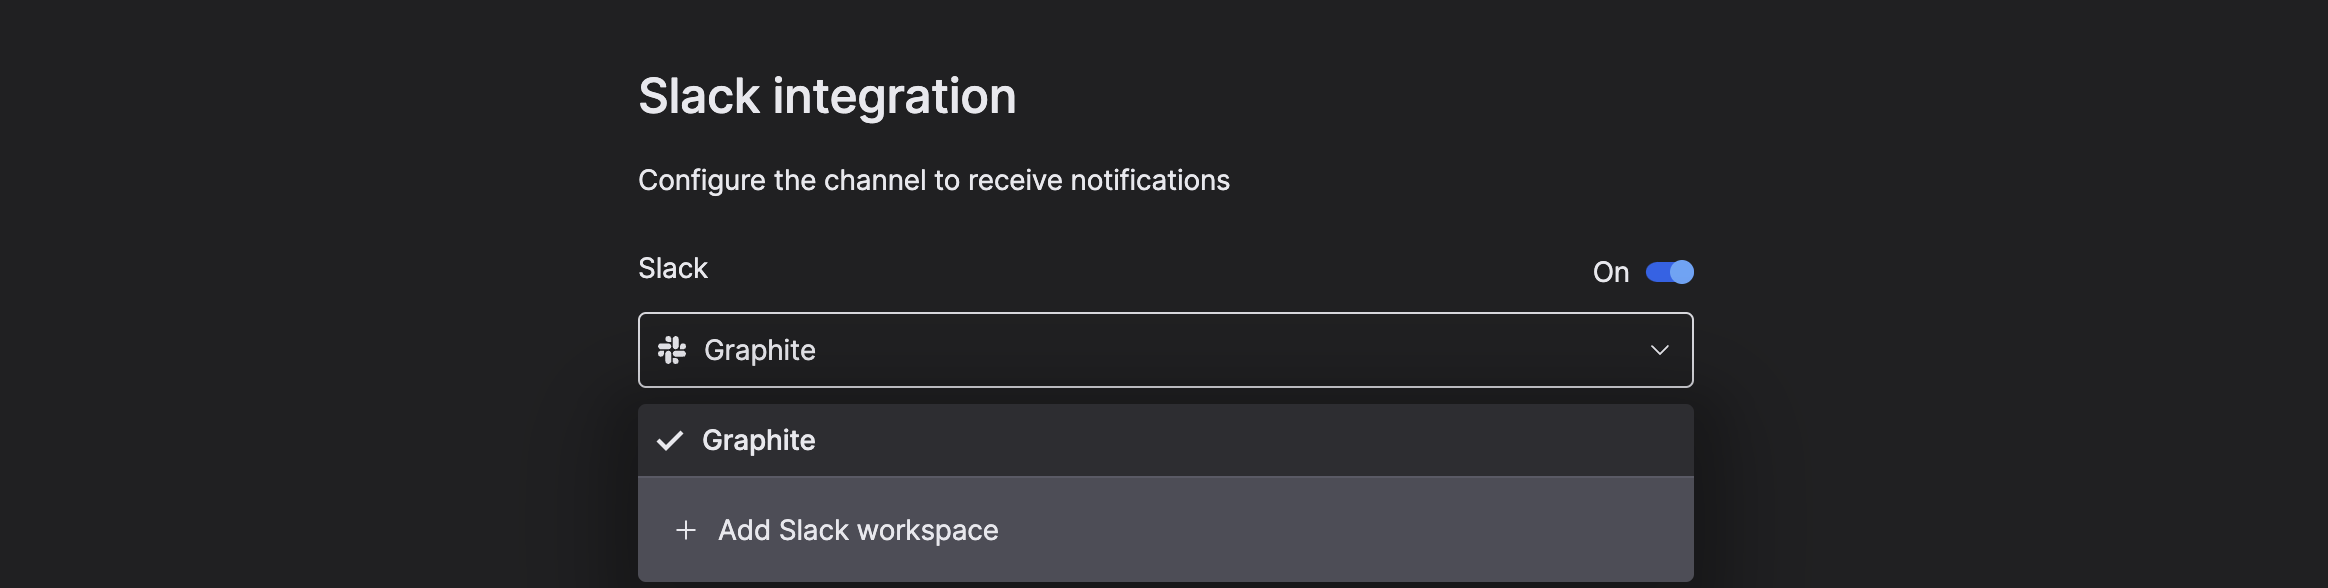Click the Graphite text in the selected field
2328x588 pixels.
760,350
